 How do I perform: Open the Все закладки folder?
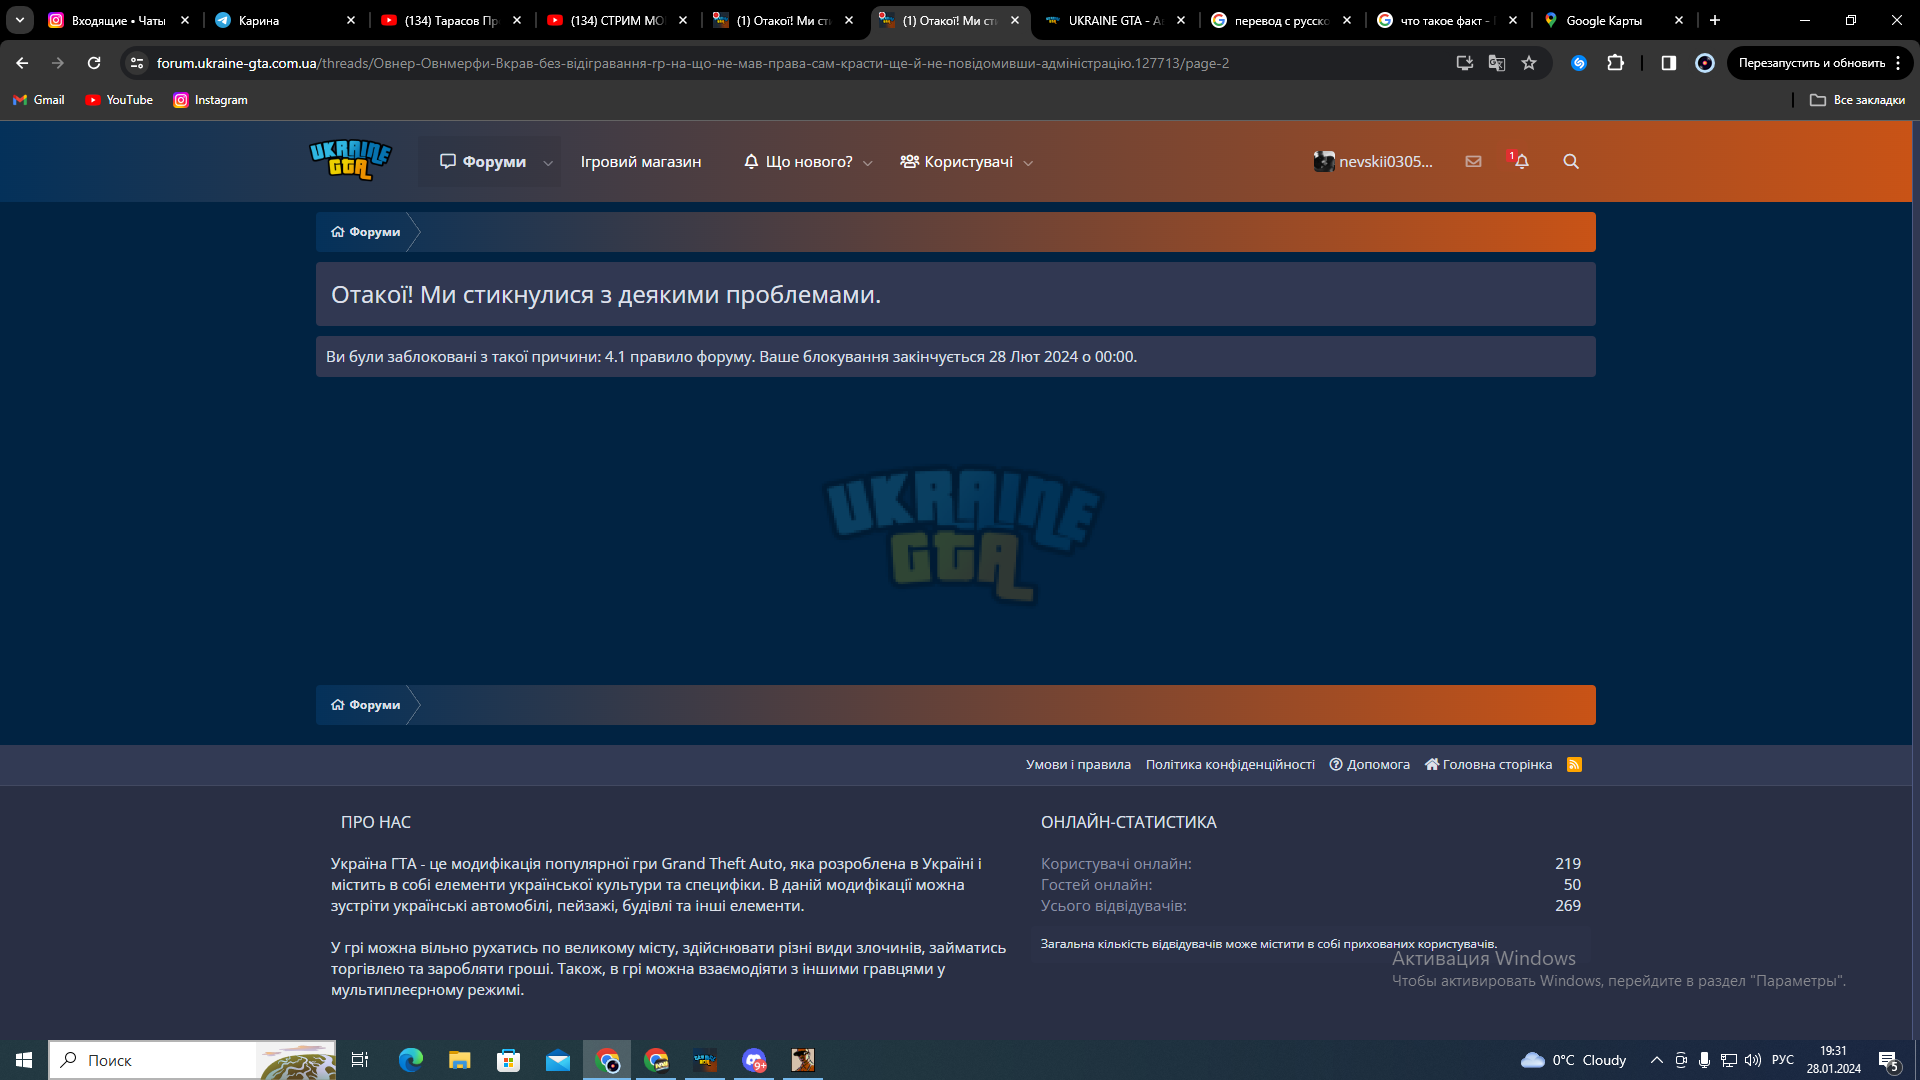1857,100
